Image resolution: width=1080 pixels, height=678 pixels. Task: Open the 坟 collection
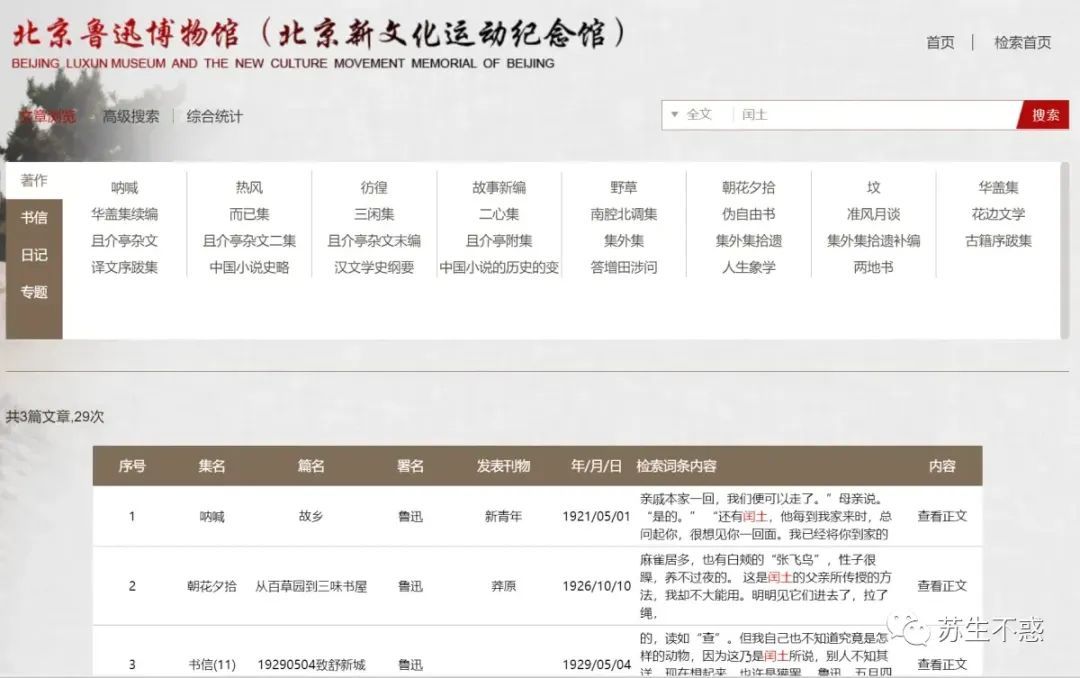tap(873, 187)
